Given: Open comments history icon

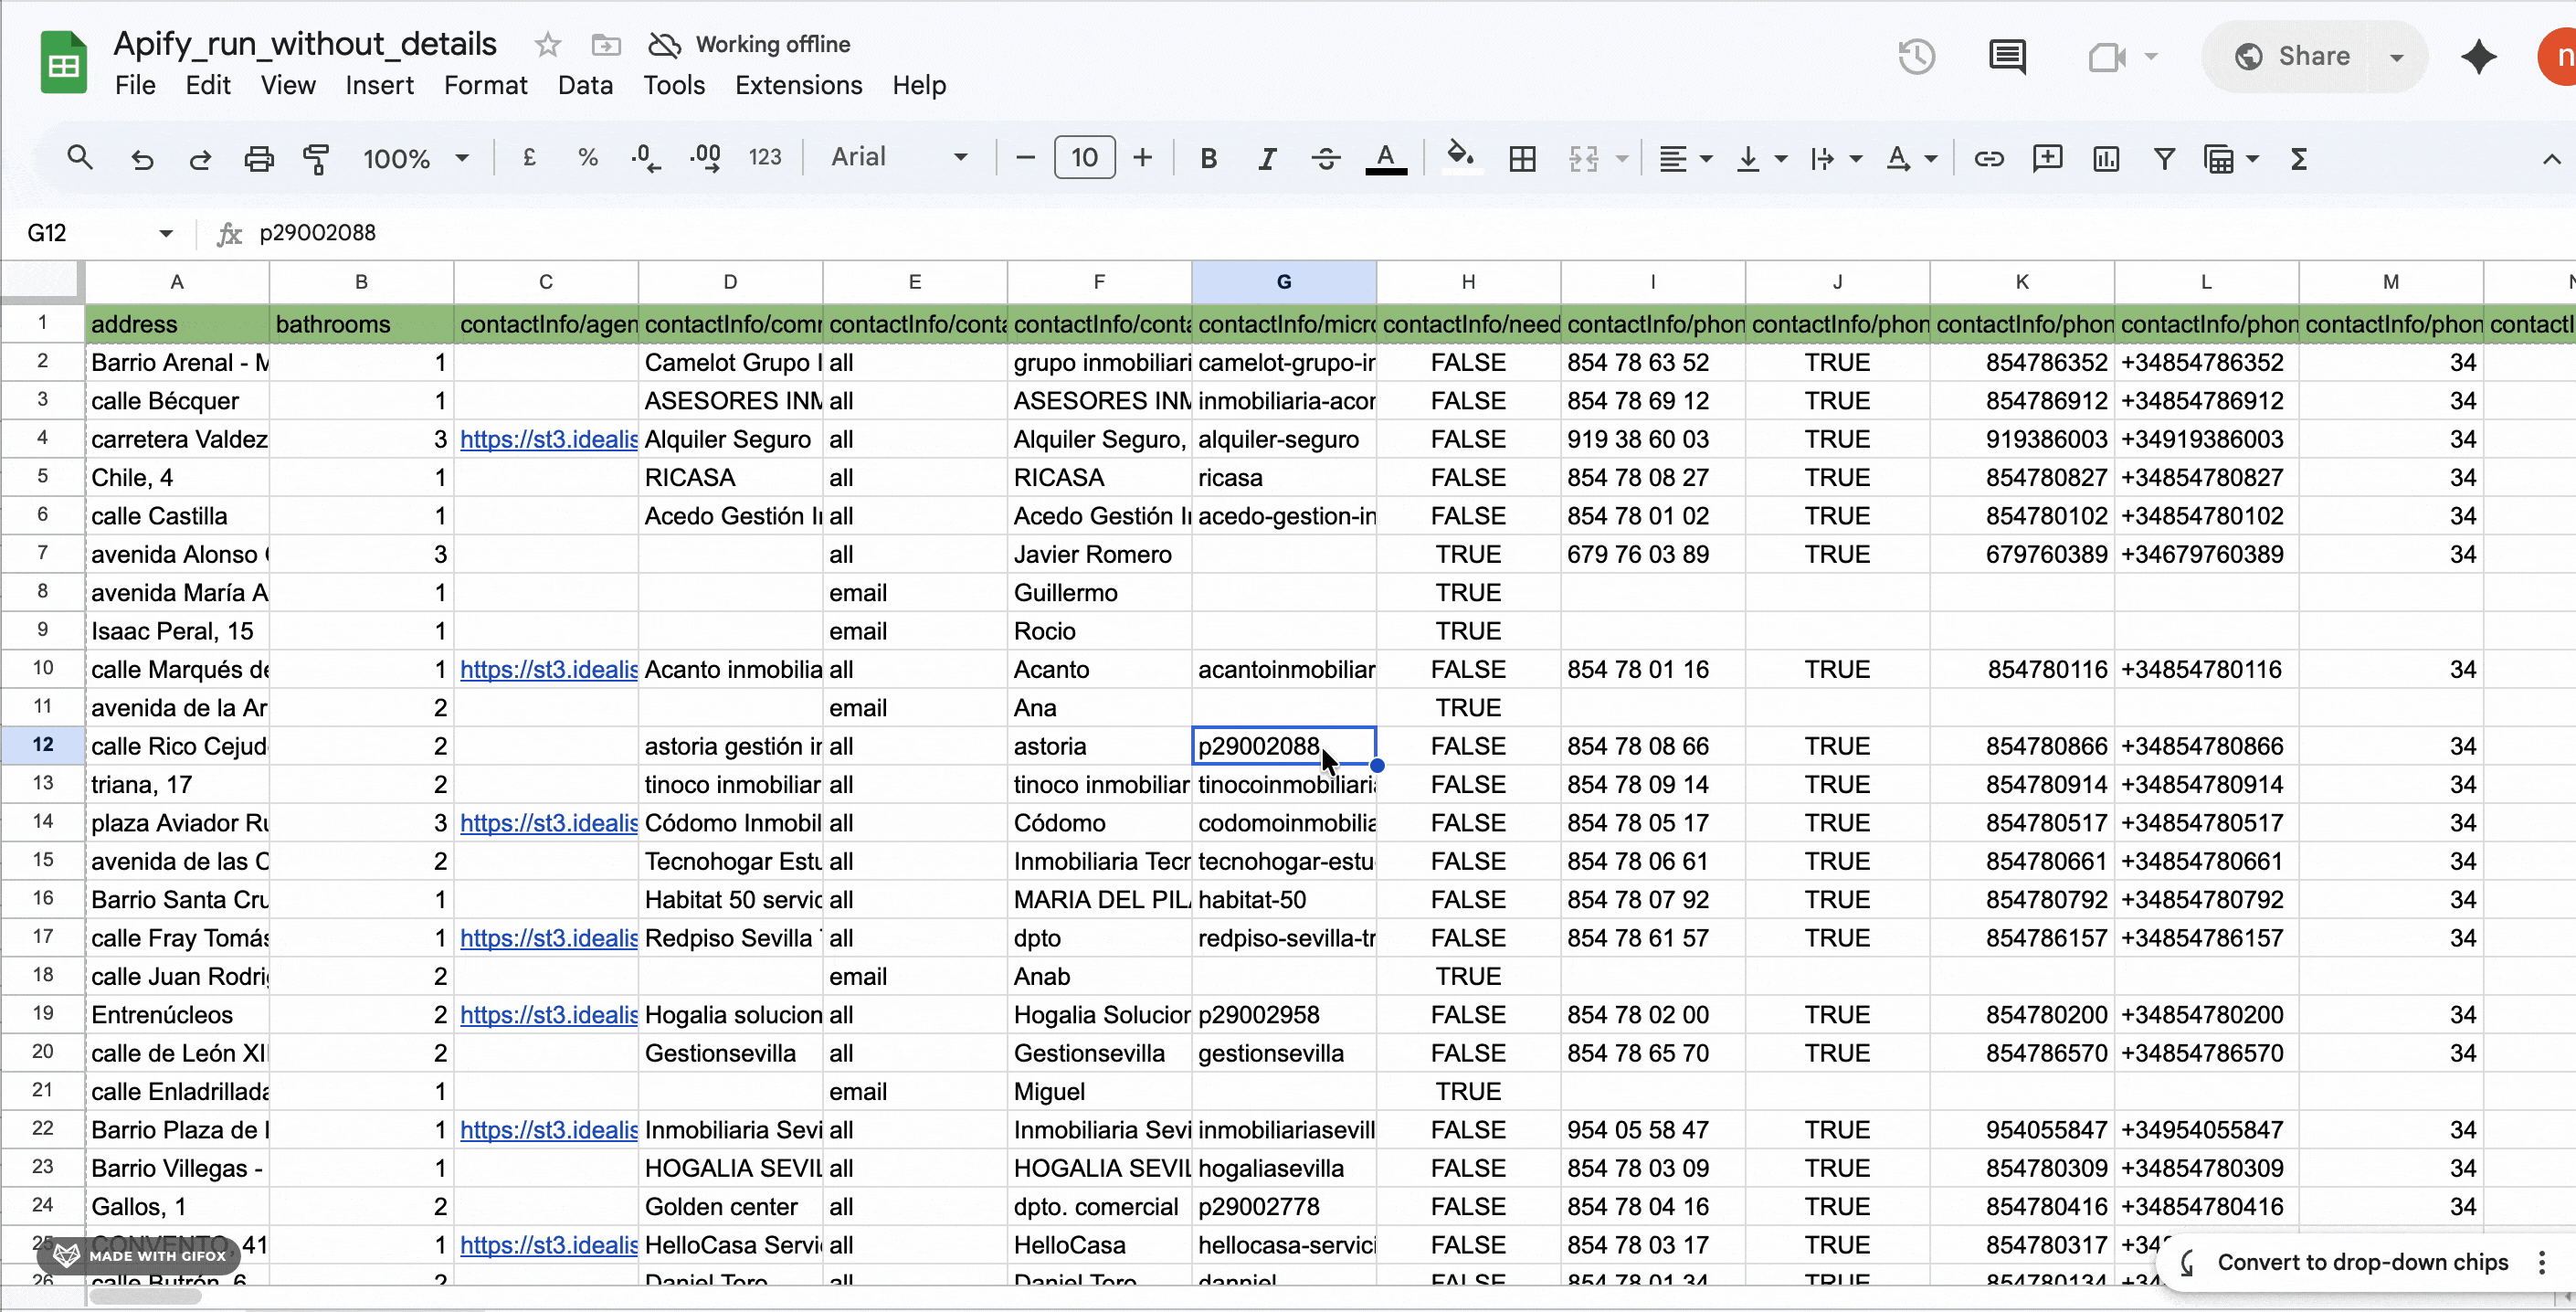Looking at the screenshot, I should 2007,56.
